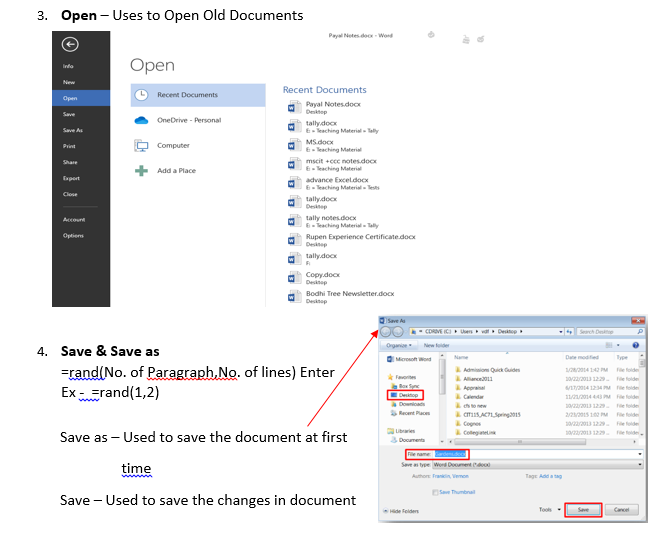
Task: Open tally notes.docx recent file
Action: [333, 221]
